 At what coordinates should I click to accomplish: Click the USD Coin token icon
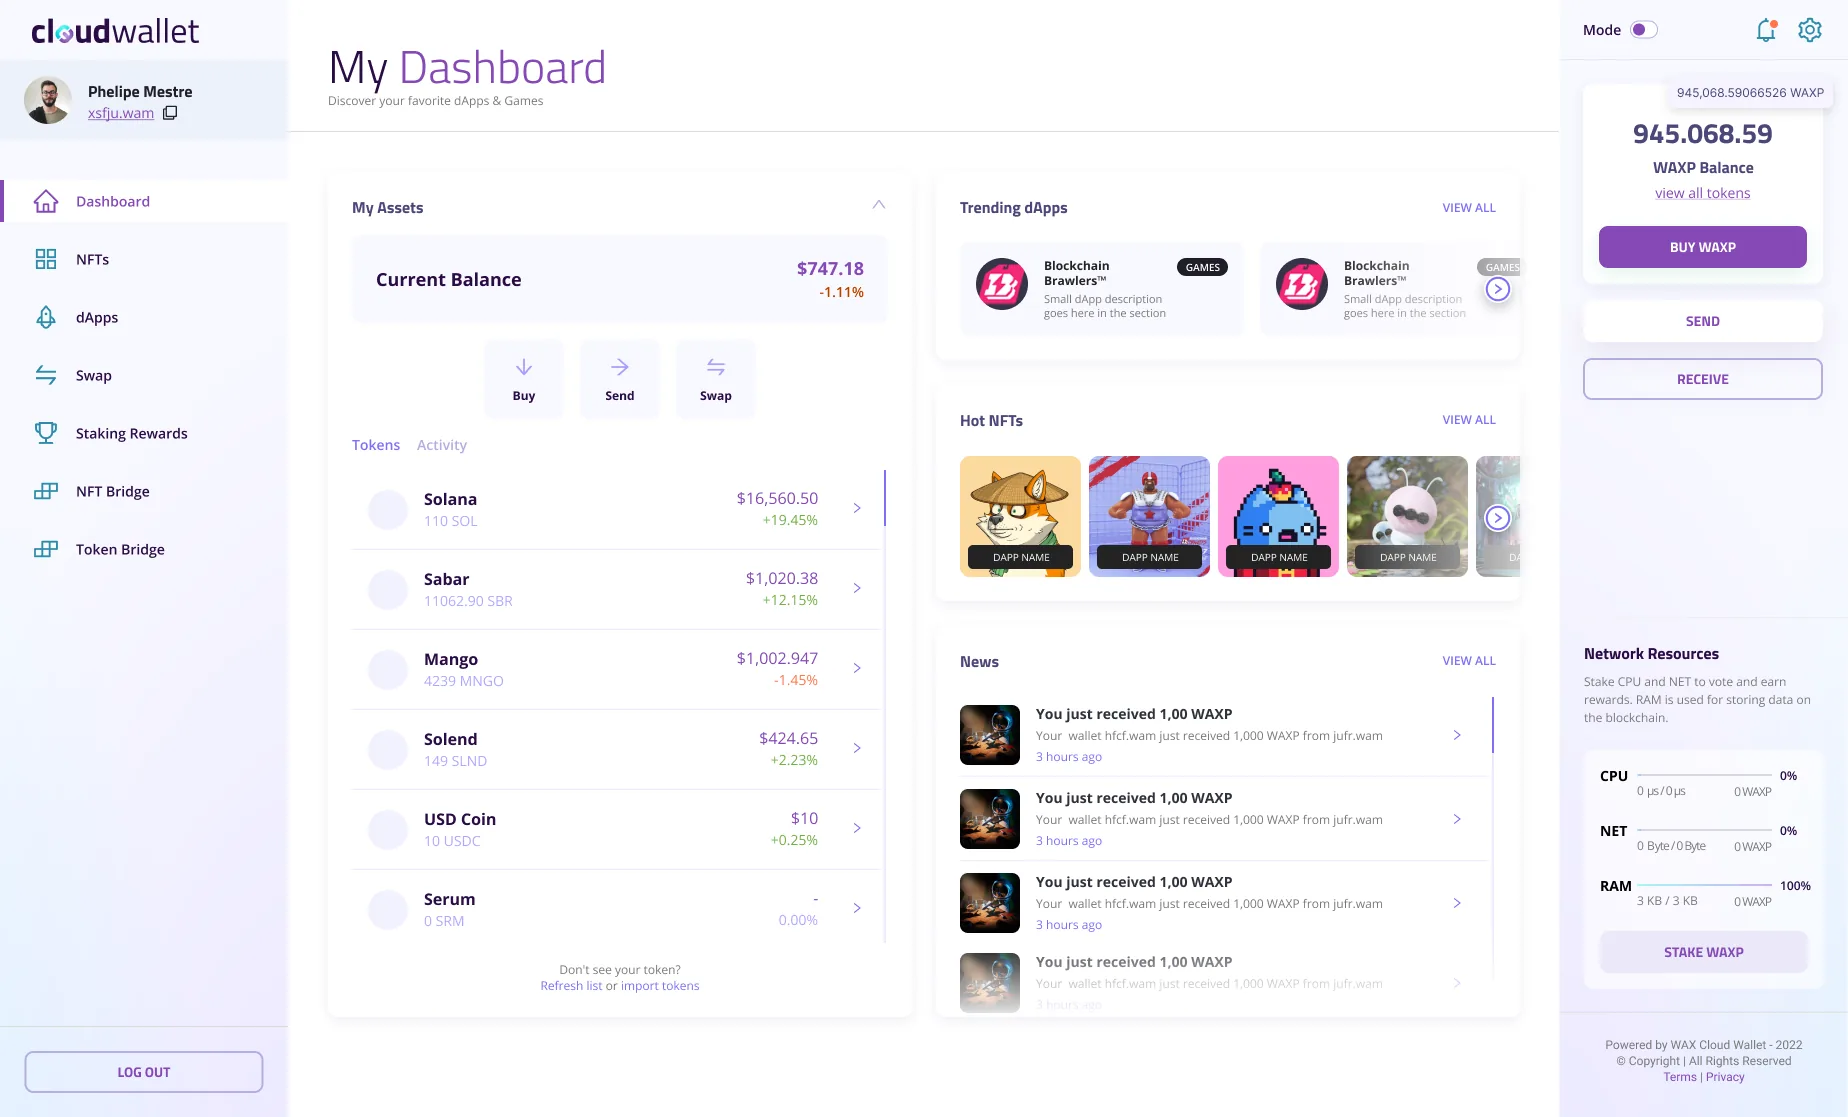pyautogui.click(x=388, y=829)
